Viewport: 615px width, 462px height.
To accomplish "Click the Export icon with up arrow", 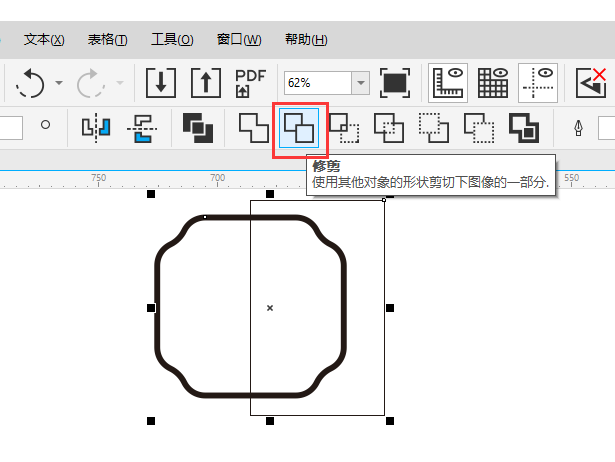I will (206, 83).
